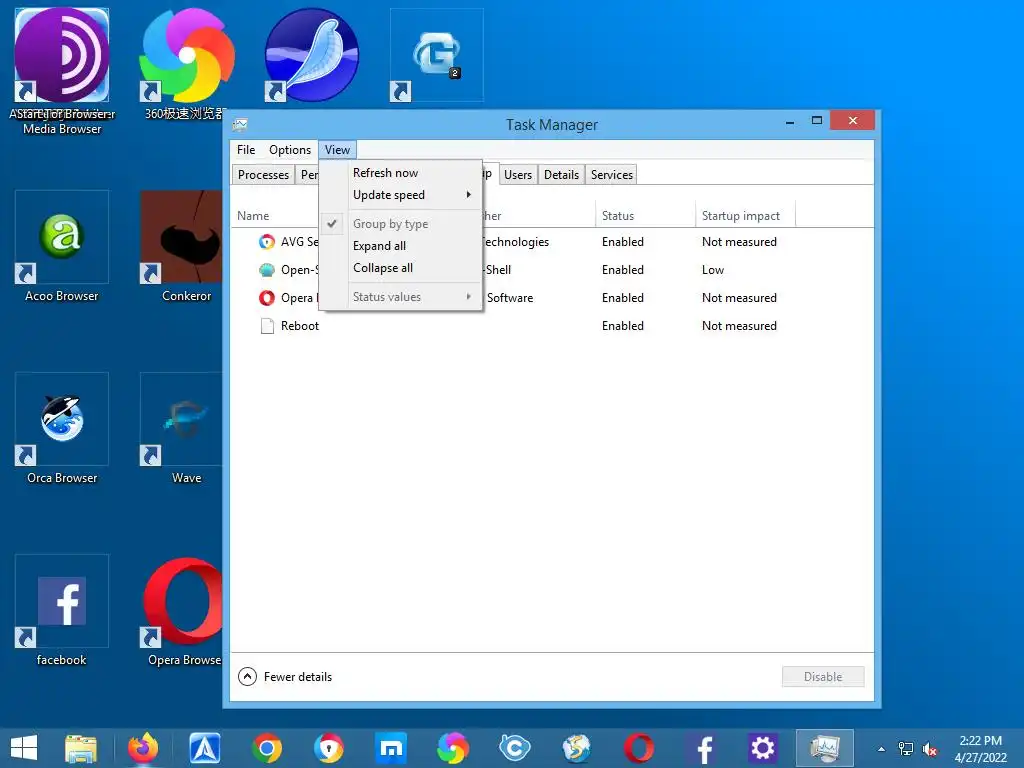The height and width of the screenshot is (768, 1024).
Task: Open the File menu
Action: coord(246,150)
